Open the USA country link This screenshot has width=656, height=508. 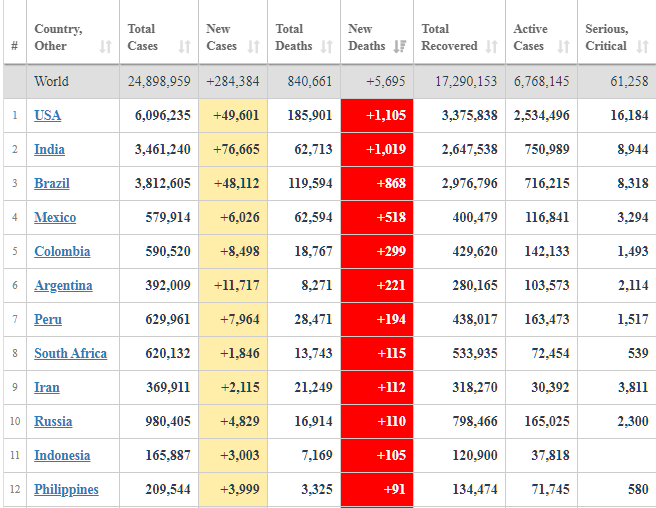click(48, 115)
